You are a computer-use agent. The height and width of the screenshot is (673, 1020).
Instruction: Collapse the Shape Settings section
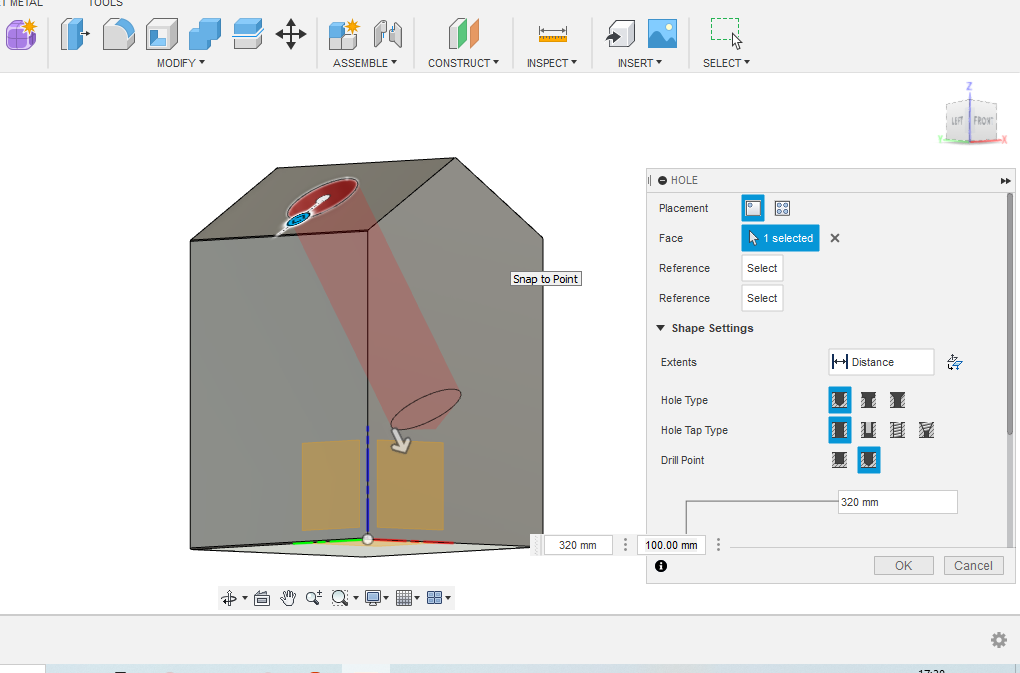point(660,328)
